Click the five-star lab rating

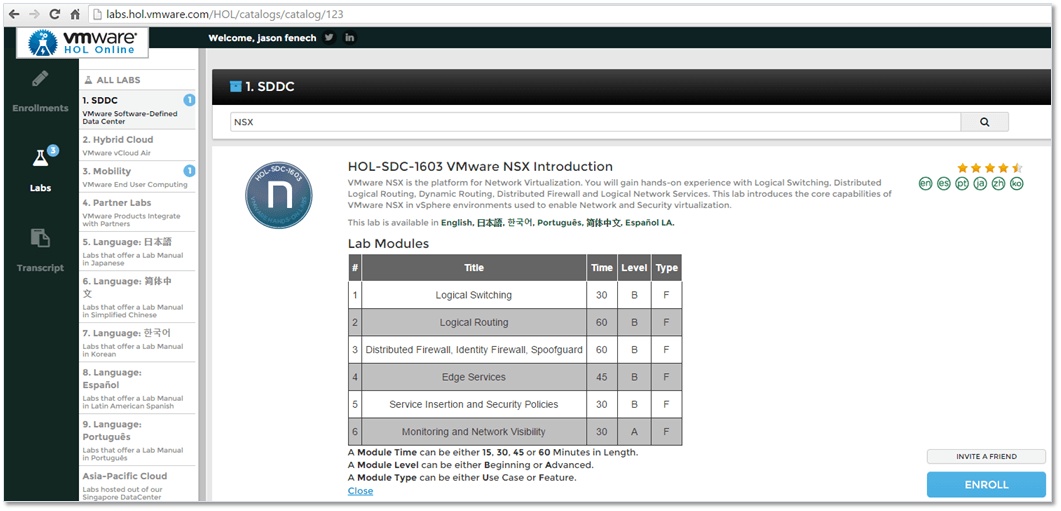click(x=989, y=168)
